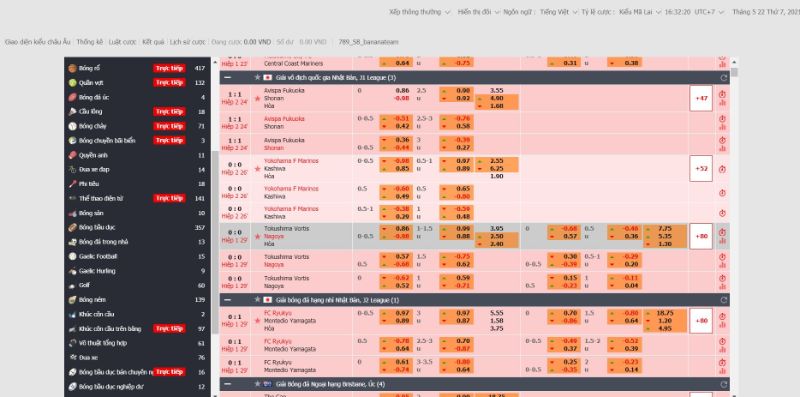Click the Bóng chày baseball sport icon
Screen dimensions: 800x397
pos(72,126)
